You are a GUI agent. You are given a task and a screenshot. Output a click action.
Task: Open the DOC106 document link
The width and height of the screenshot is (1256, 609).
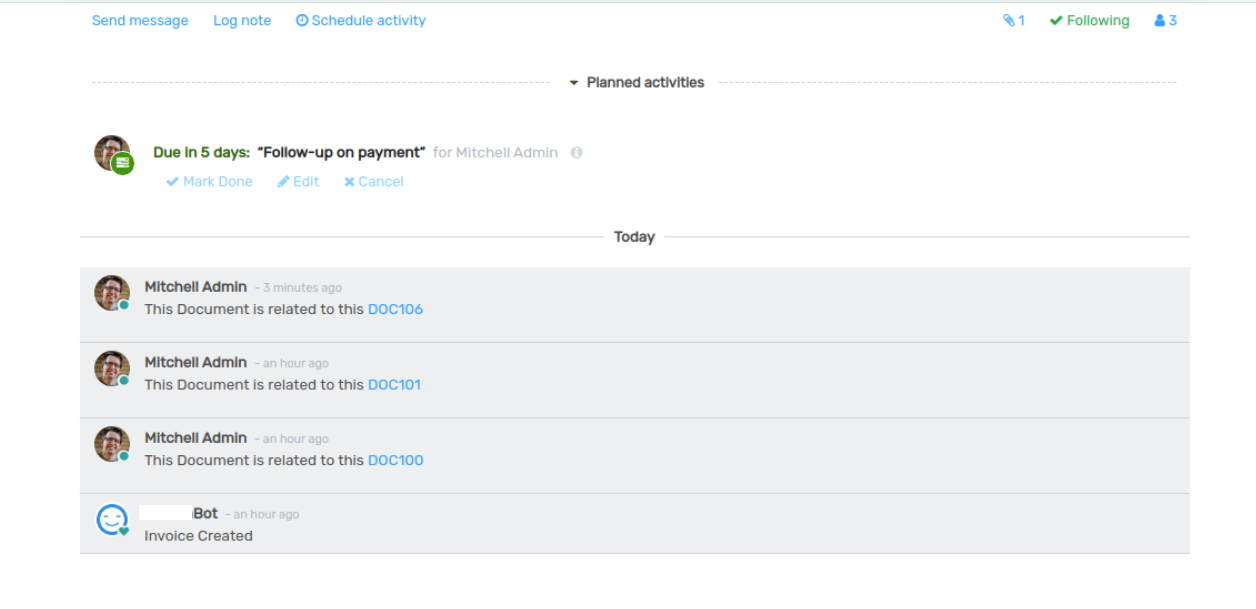click(395, 310)
